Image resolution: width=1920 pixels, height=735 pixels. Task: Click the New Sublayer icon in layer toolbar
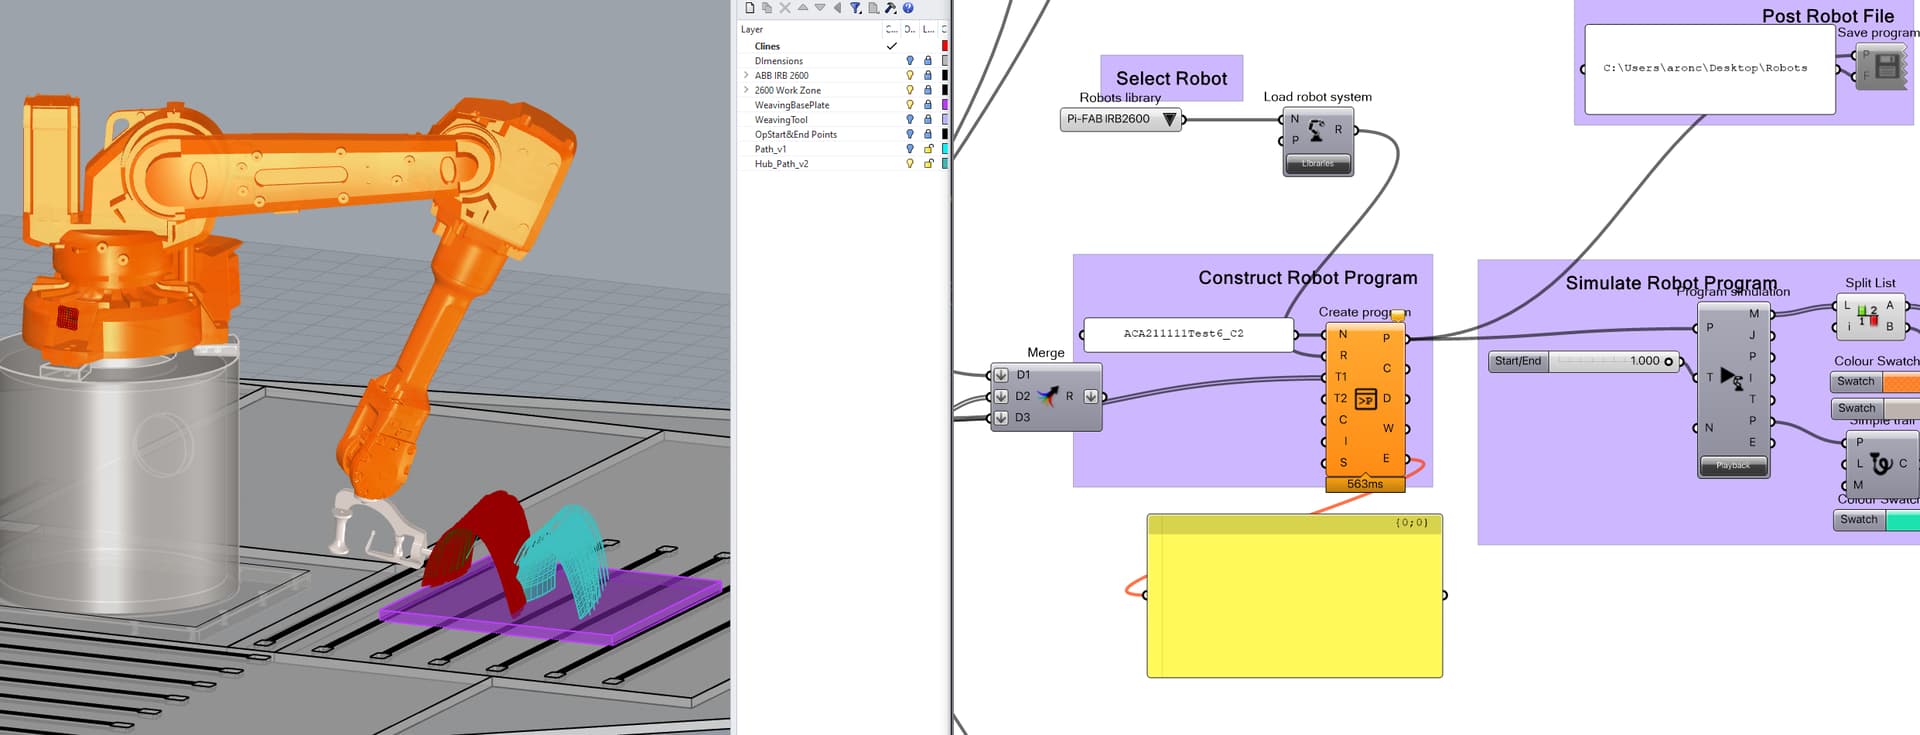(767, 8)
